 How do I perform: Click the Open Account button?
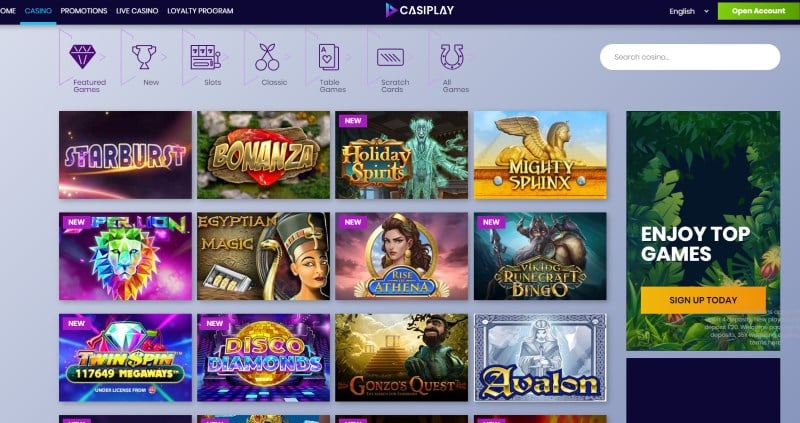pyautogui.click(x=759, y=11)
